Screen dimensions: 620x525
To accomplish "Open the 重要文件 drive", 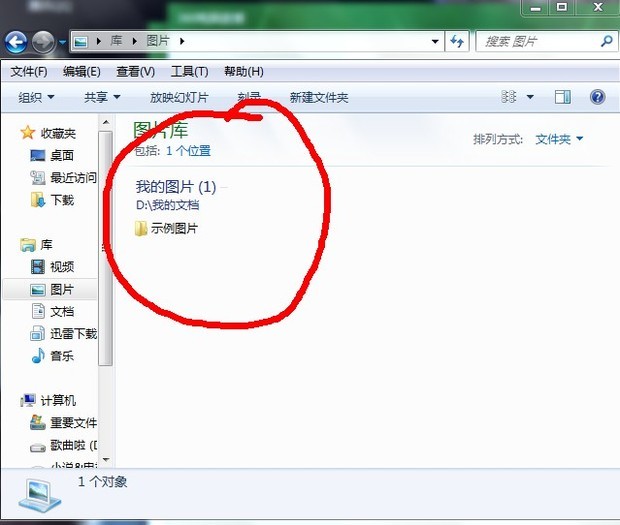I will click(74, 423).
